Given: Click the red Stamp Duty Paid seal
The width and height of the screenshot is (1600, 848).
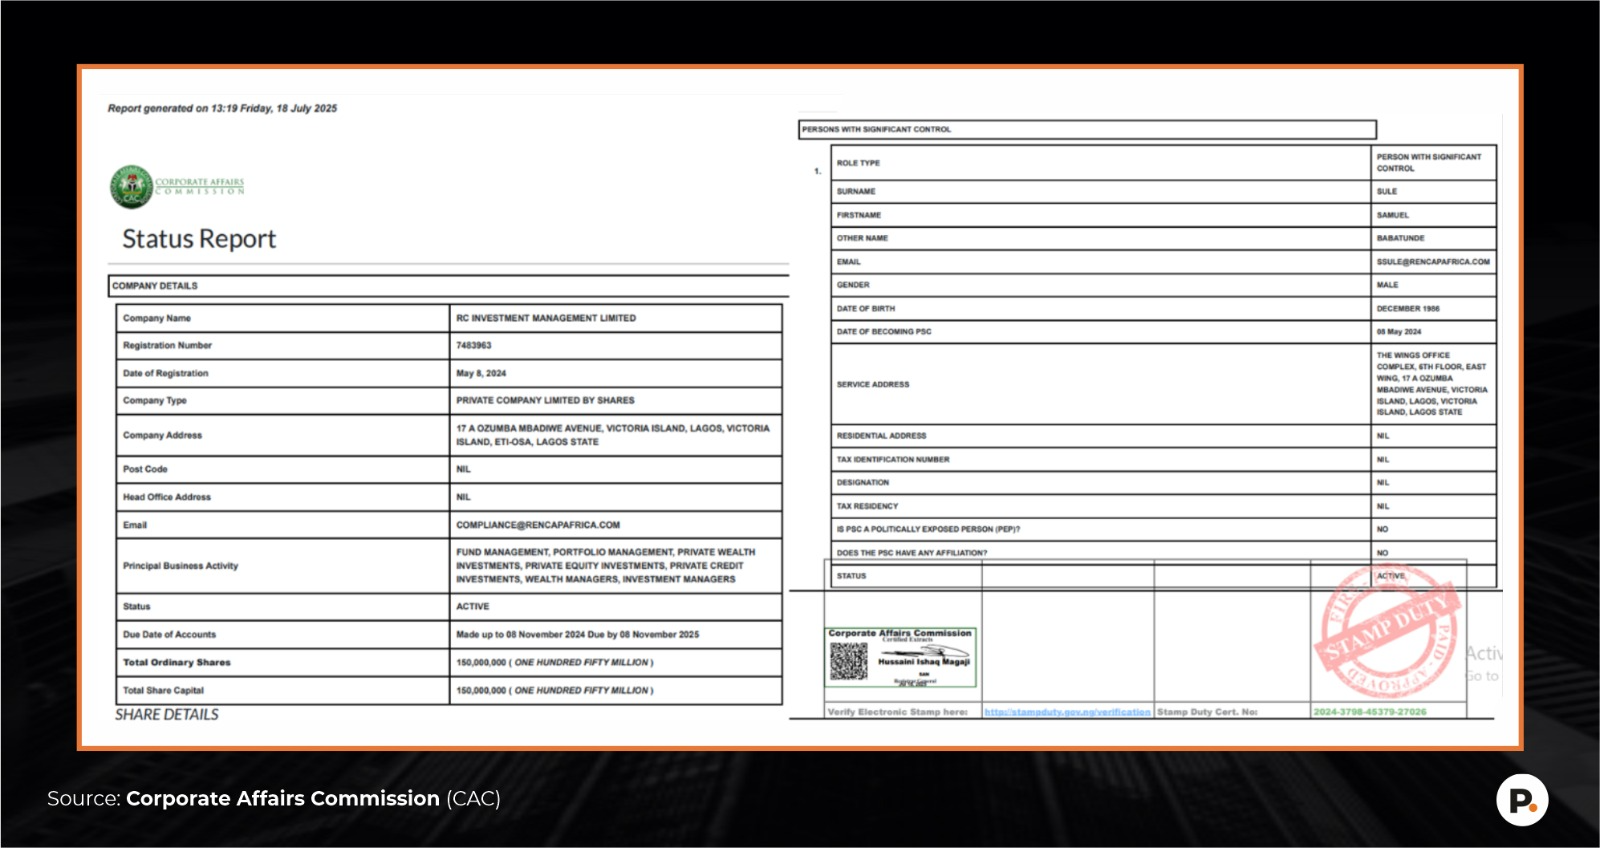Looking at the screenshot, I should [1385, 632].
